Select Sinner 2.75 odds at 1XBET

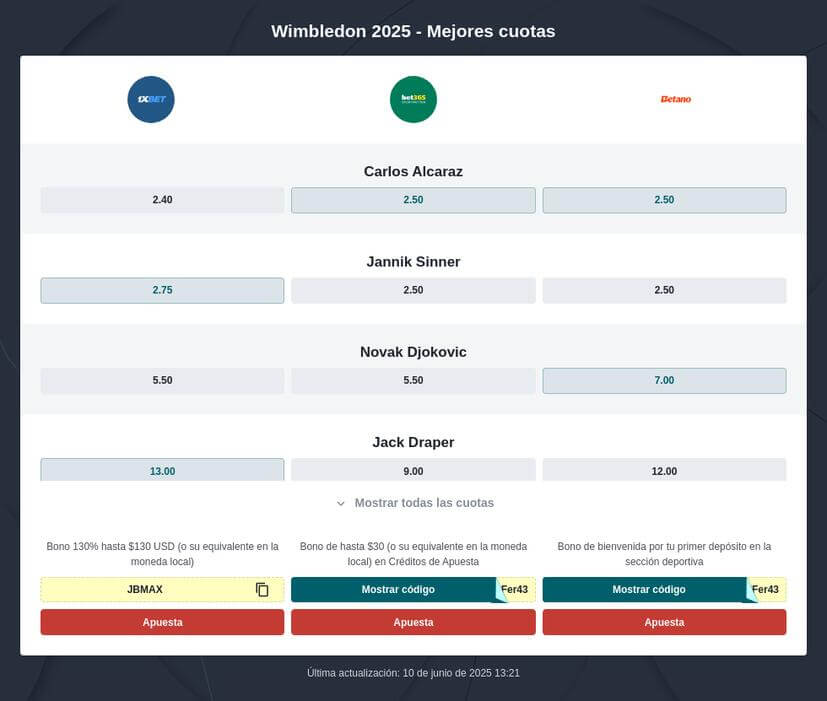pyautogui.click(x=162, y=290)
